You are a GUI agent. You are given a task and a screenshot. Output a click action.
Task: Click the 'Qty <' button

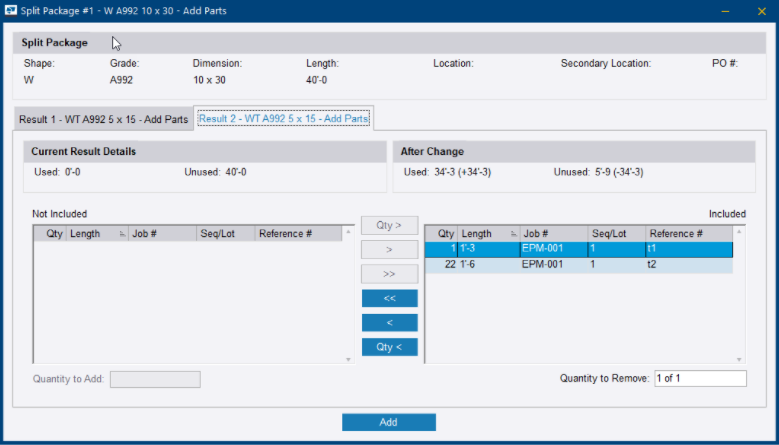click(x=389, y=347)
